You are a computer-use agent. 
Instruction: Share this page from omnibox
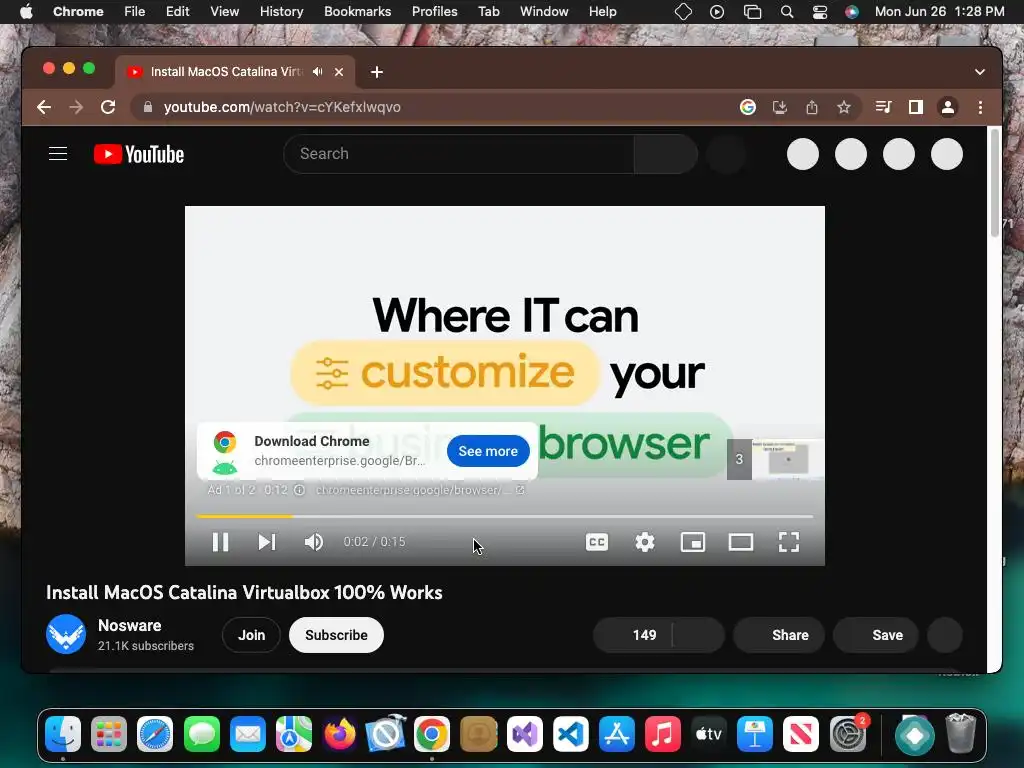(x=812, y=107)
